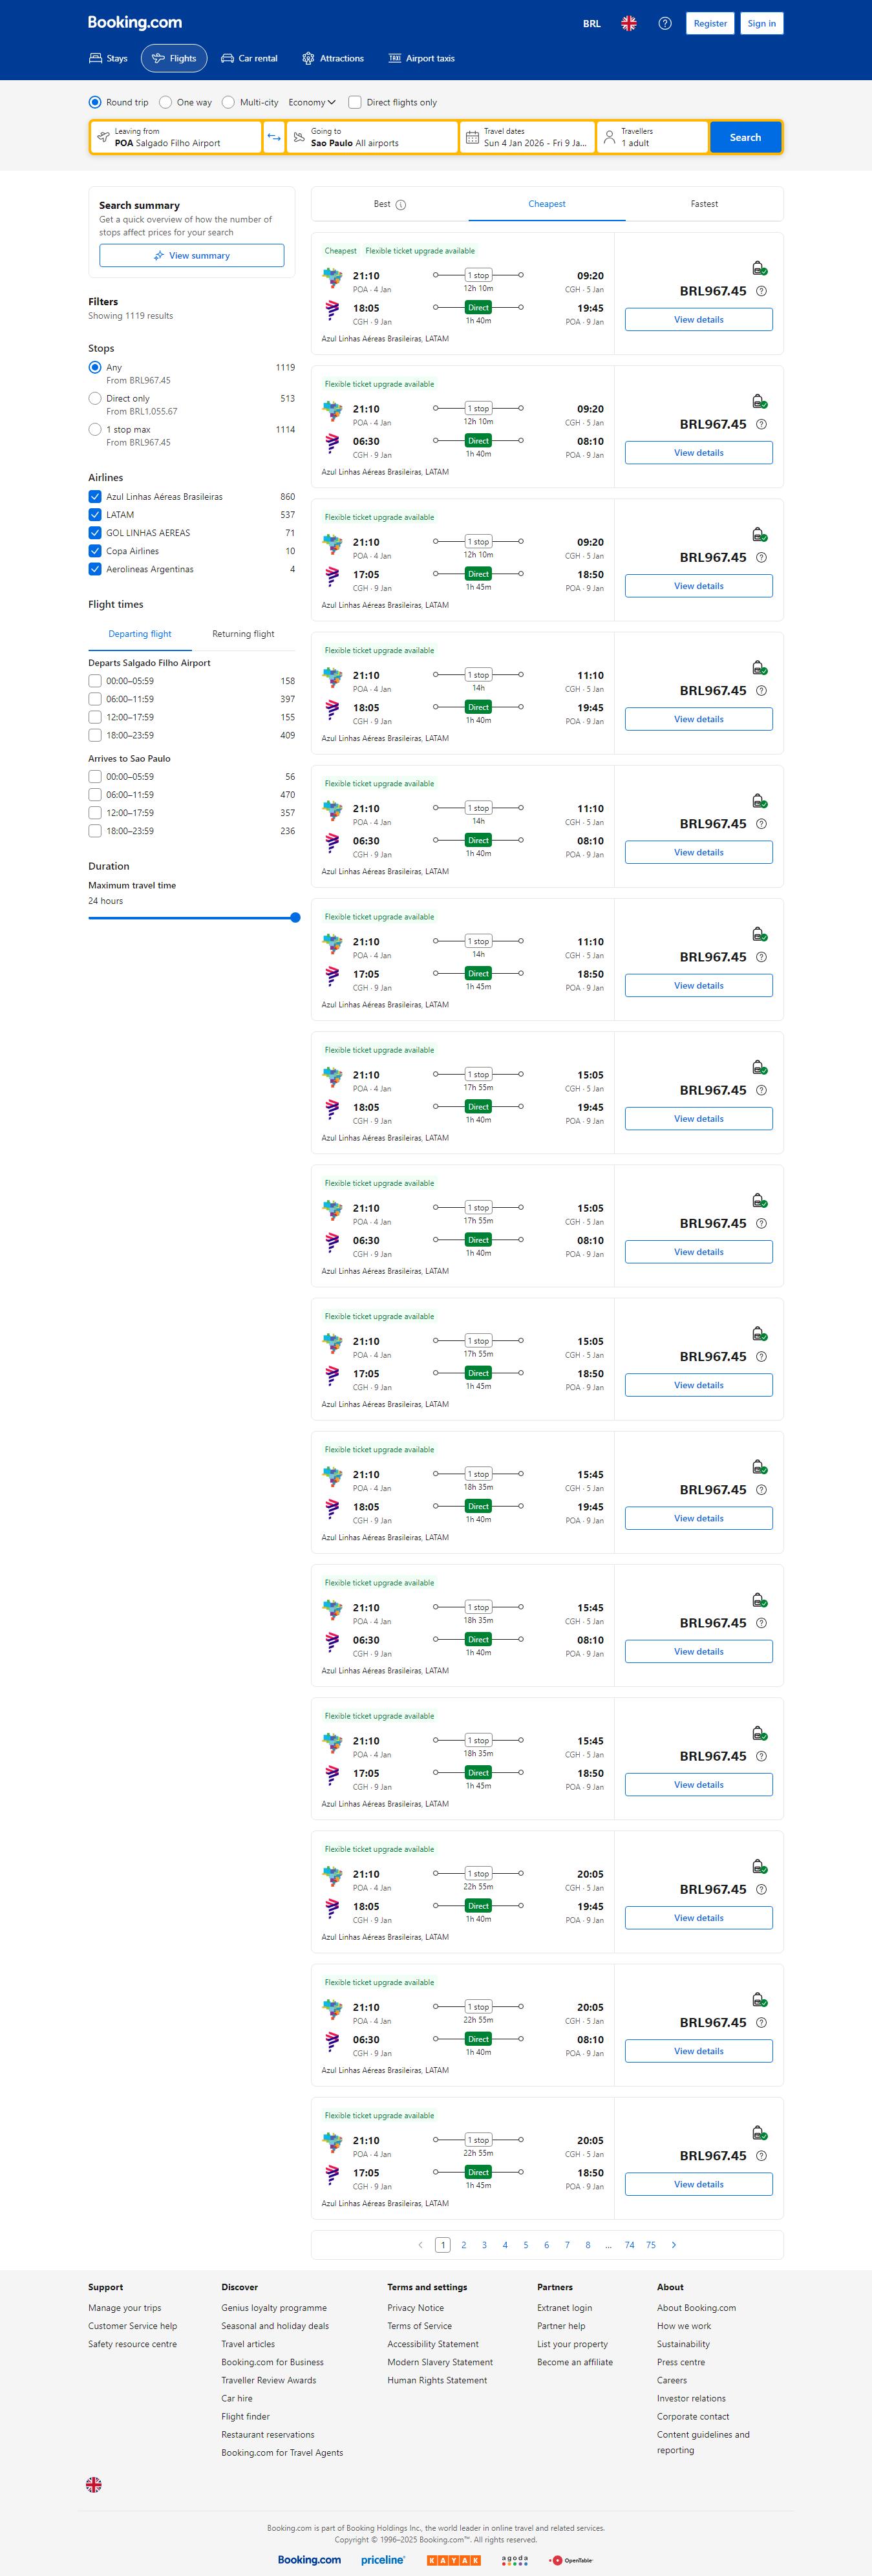The height and width of the screenshot is (2576, 872).
Task: Switch to the Fastest tab
Action: [x=704, y=204]
